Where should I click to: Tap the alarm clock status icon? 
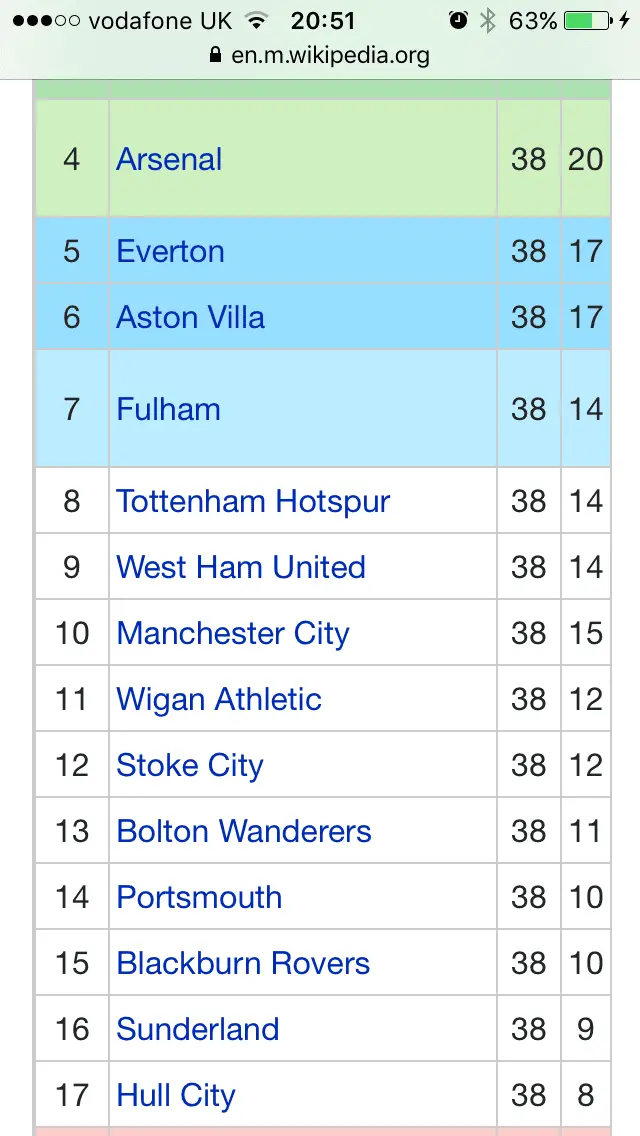(459, 21)
